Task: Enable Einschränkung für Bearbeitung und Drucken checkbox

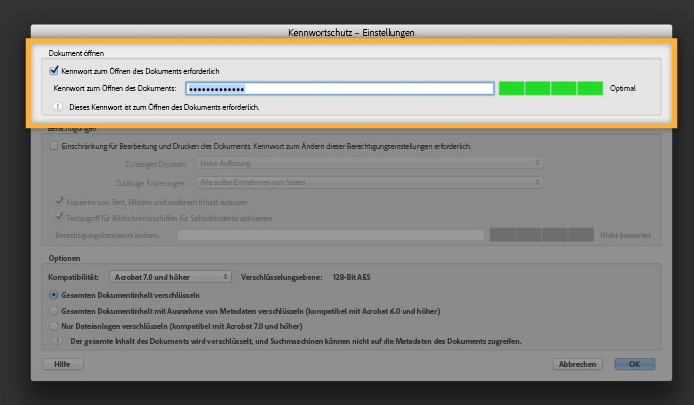Action: tap(54, 146)
